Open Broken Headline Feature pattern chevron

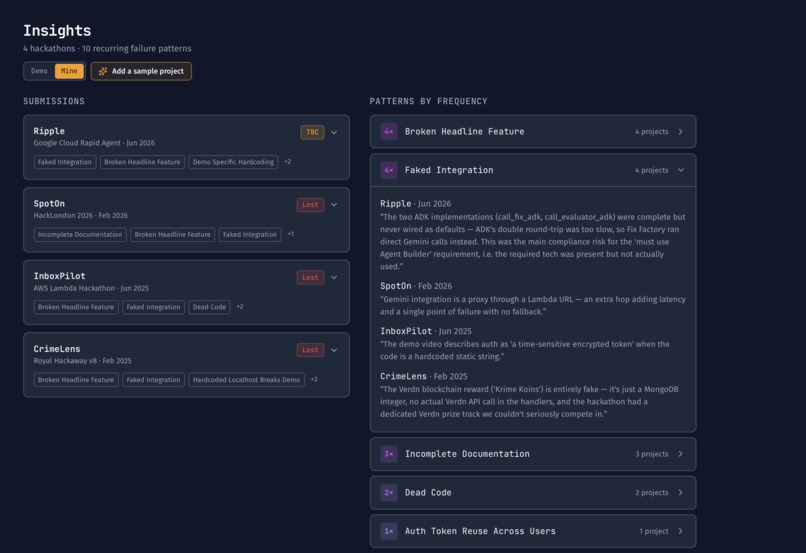(681, 132)
